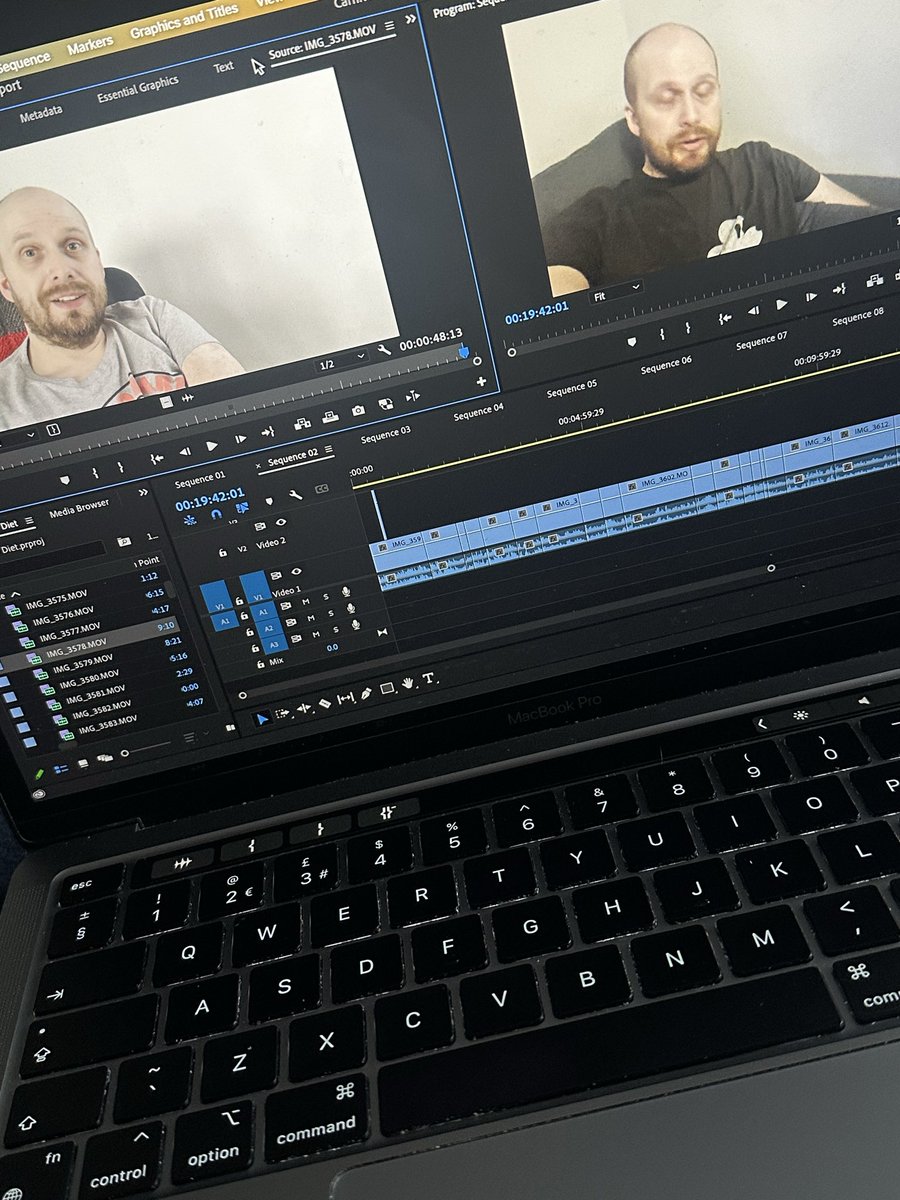Switch to the Sequence 01 tab
The image size is (900, 1200).
pyautogui.click(x=200, y=478)
